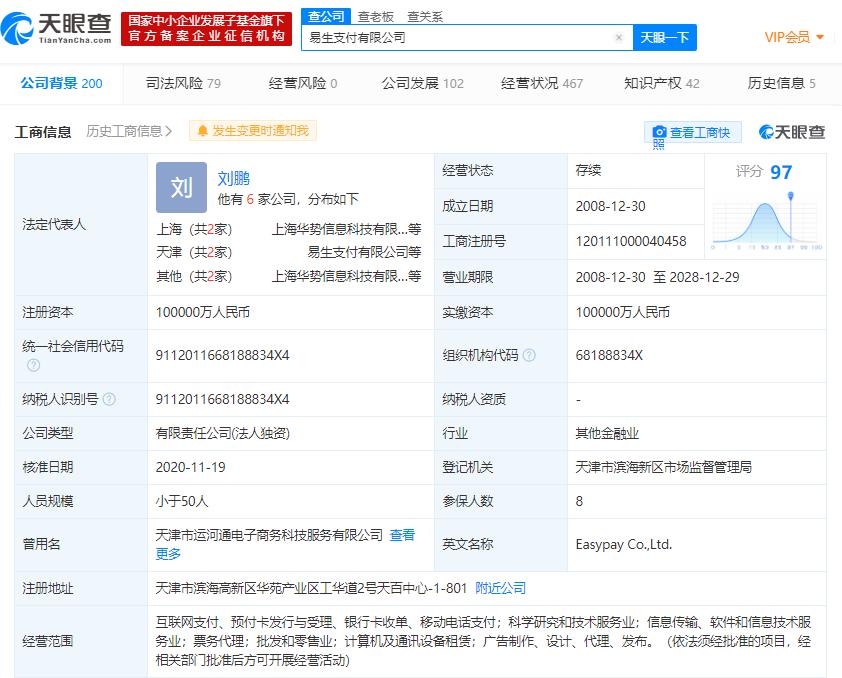842x678 pixels.
Task: Open the VIP会员 dropdown arrow
Action: click(x=822, y=36)
